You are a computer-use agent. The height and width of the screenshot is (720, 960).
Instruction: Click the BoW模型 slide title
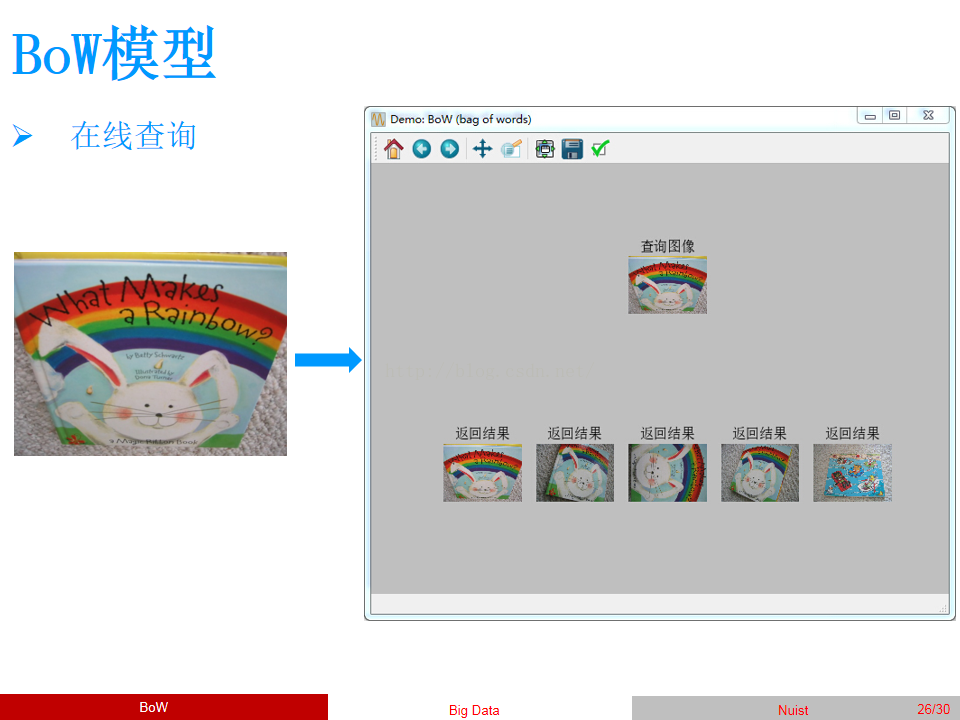click(114, 53)
